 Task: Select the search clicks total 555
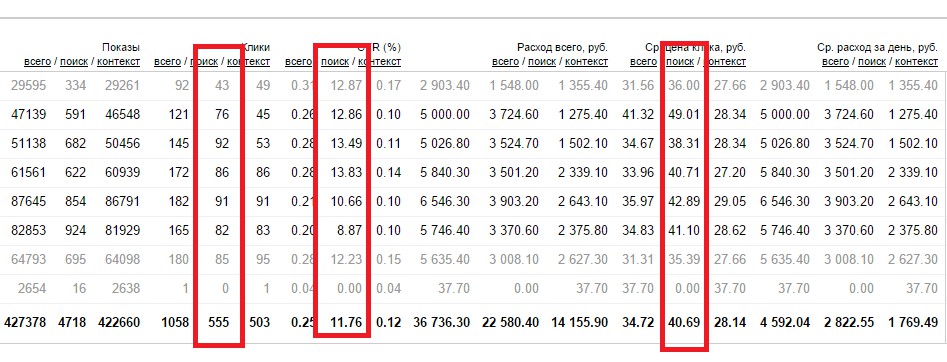tap(219, 323)
